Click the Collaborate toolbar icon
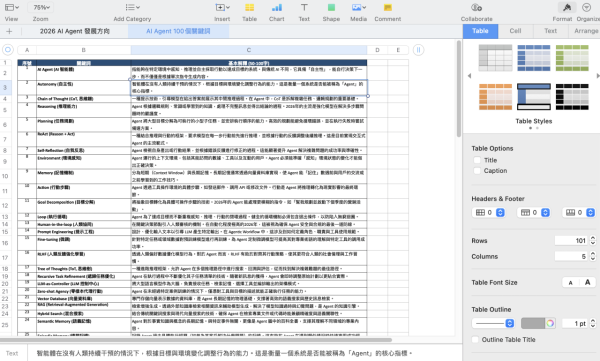The width and height of the screenshot is (600, 361). (x=476, y=7)
